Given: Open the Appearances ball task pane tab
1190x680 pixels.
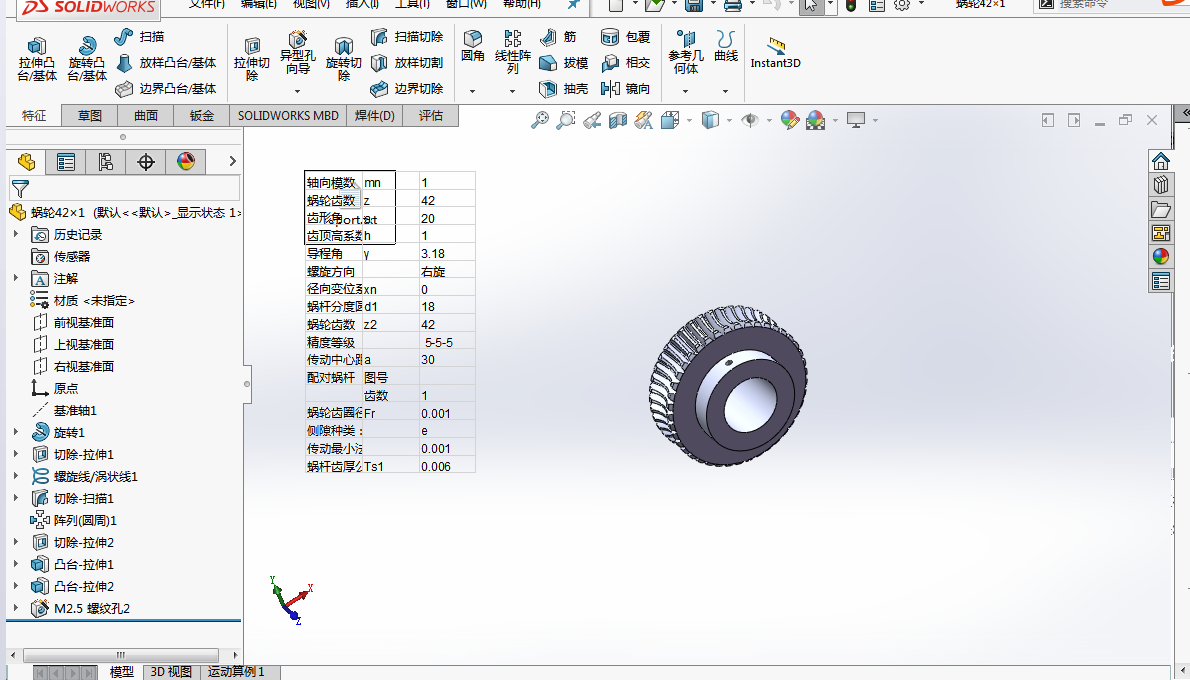Looking at the screenshot, I should point(1160,257).
